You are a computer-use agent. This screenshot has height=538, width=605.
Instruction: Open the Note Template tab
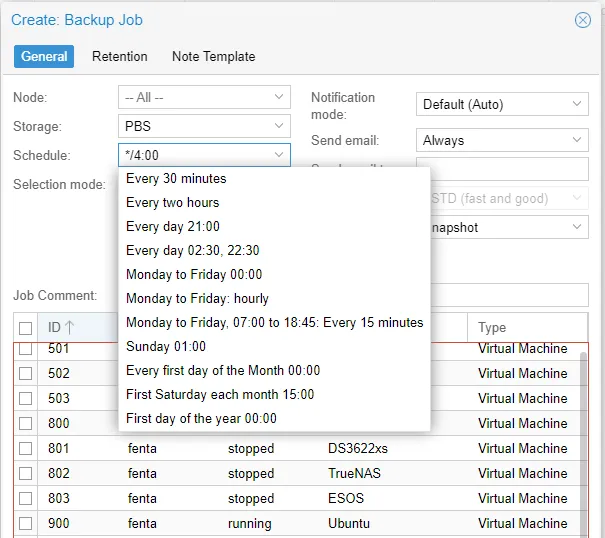(x=213, y=56)
